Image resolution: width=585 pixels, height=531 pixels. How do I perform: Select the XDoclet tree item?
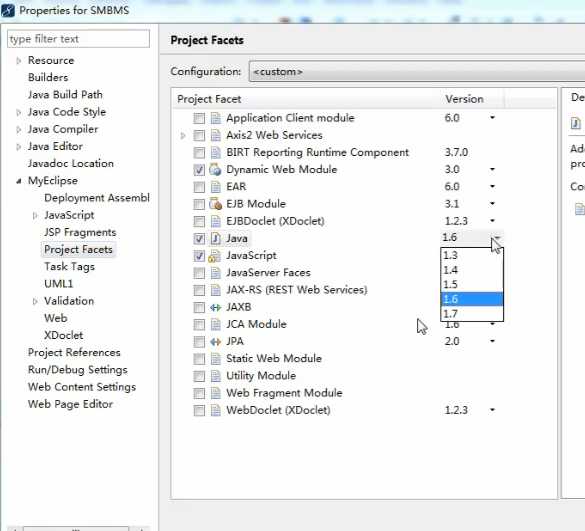coord(63,335)
